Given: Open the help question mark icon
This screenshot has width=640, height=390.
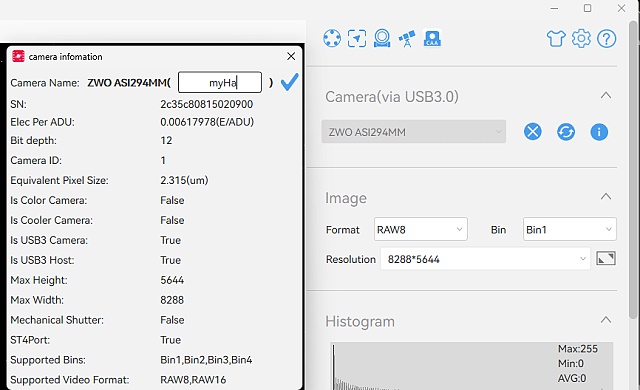Looking at the screenshot, I should coord(607,39).
